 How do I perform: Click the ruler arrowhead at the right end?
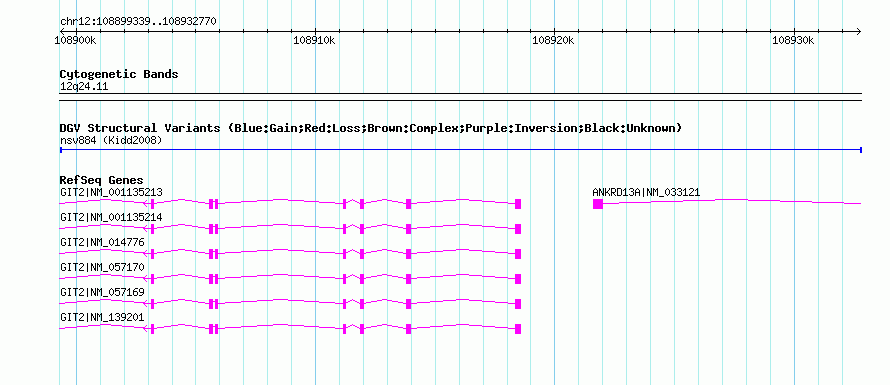(858, 31)
